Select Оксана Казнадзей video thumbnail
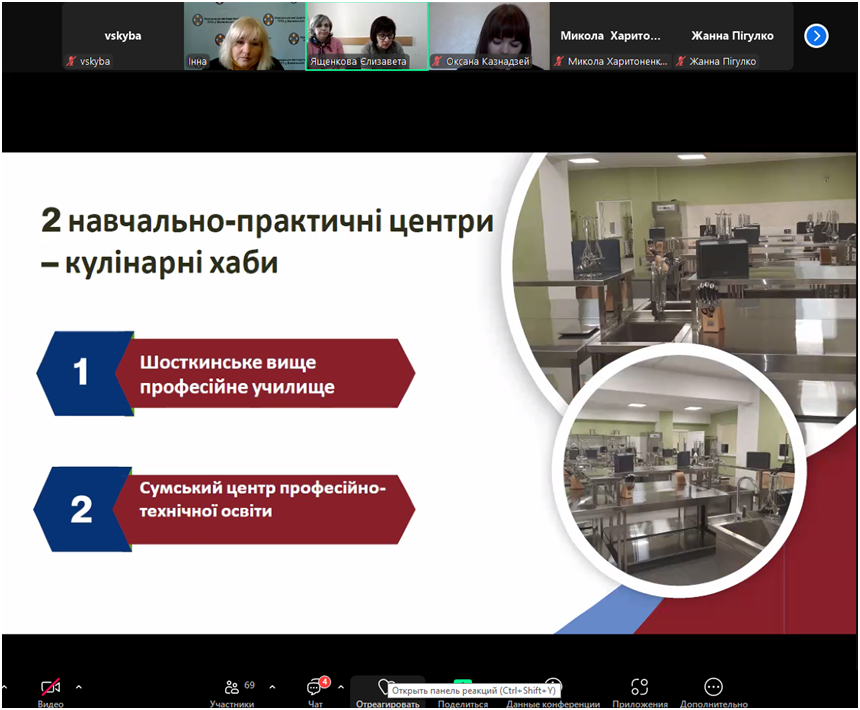 pyautogui.click(x=489, y=36)
